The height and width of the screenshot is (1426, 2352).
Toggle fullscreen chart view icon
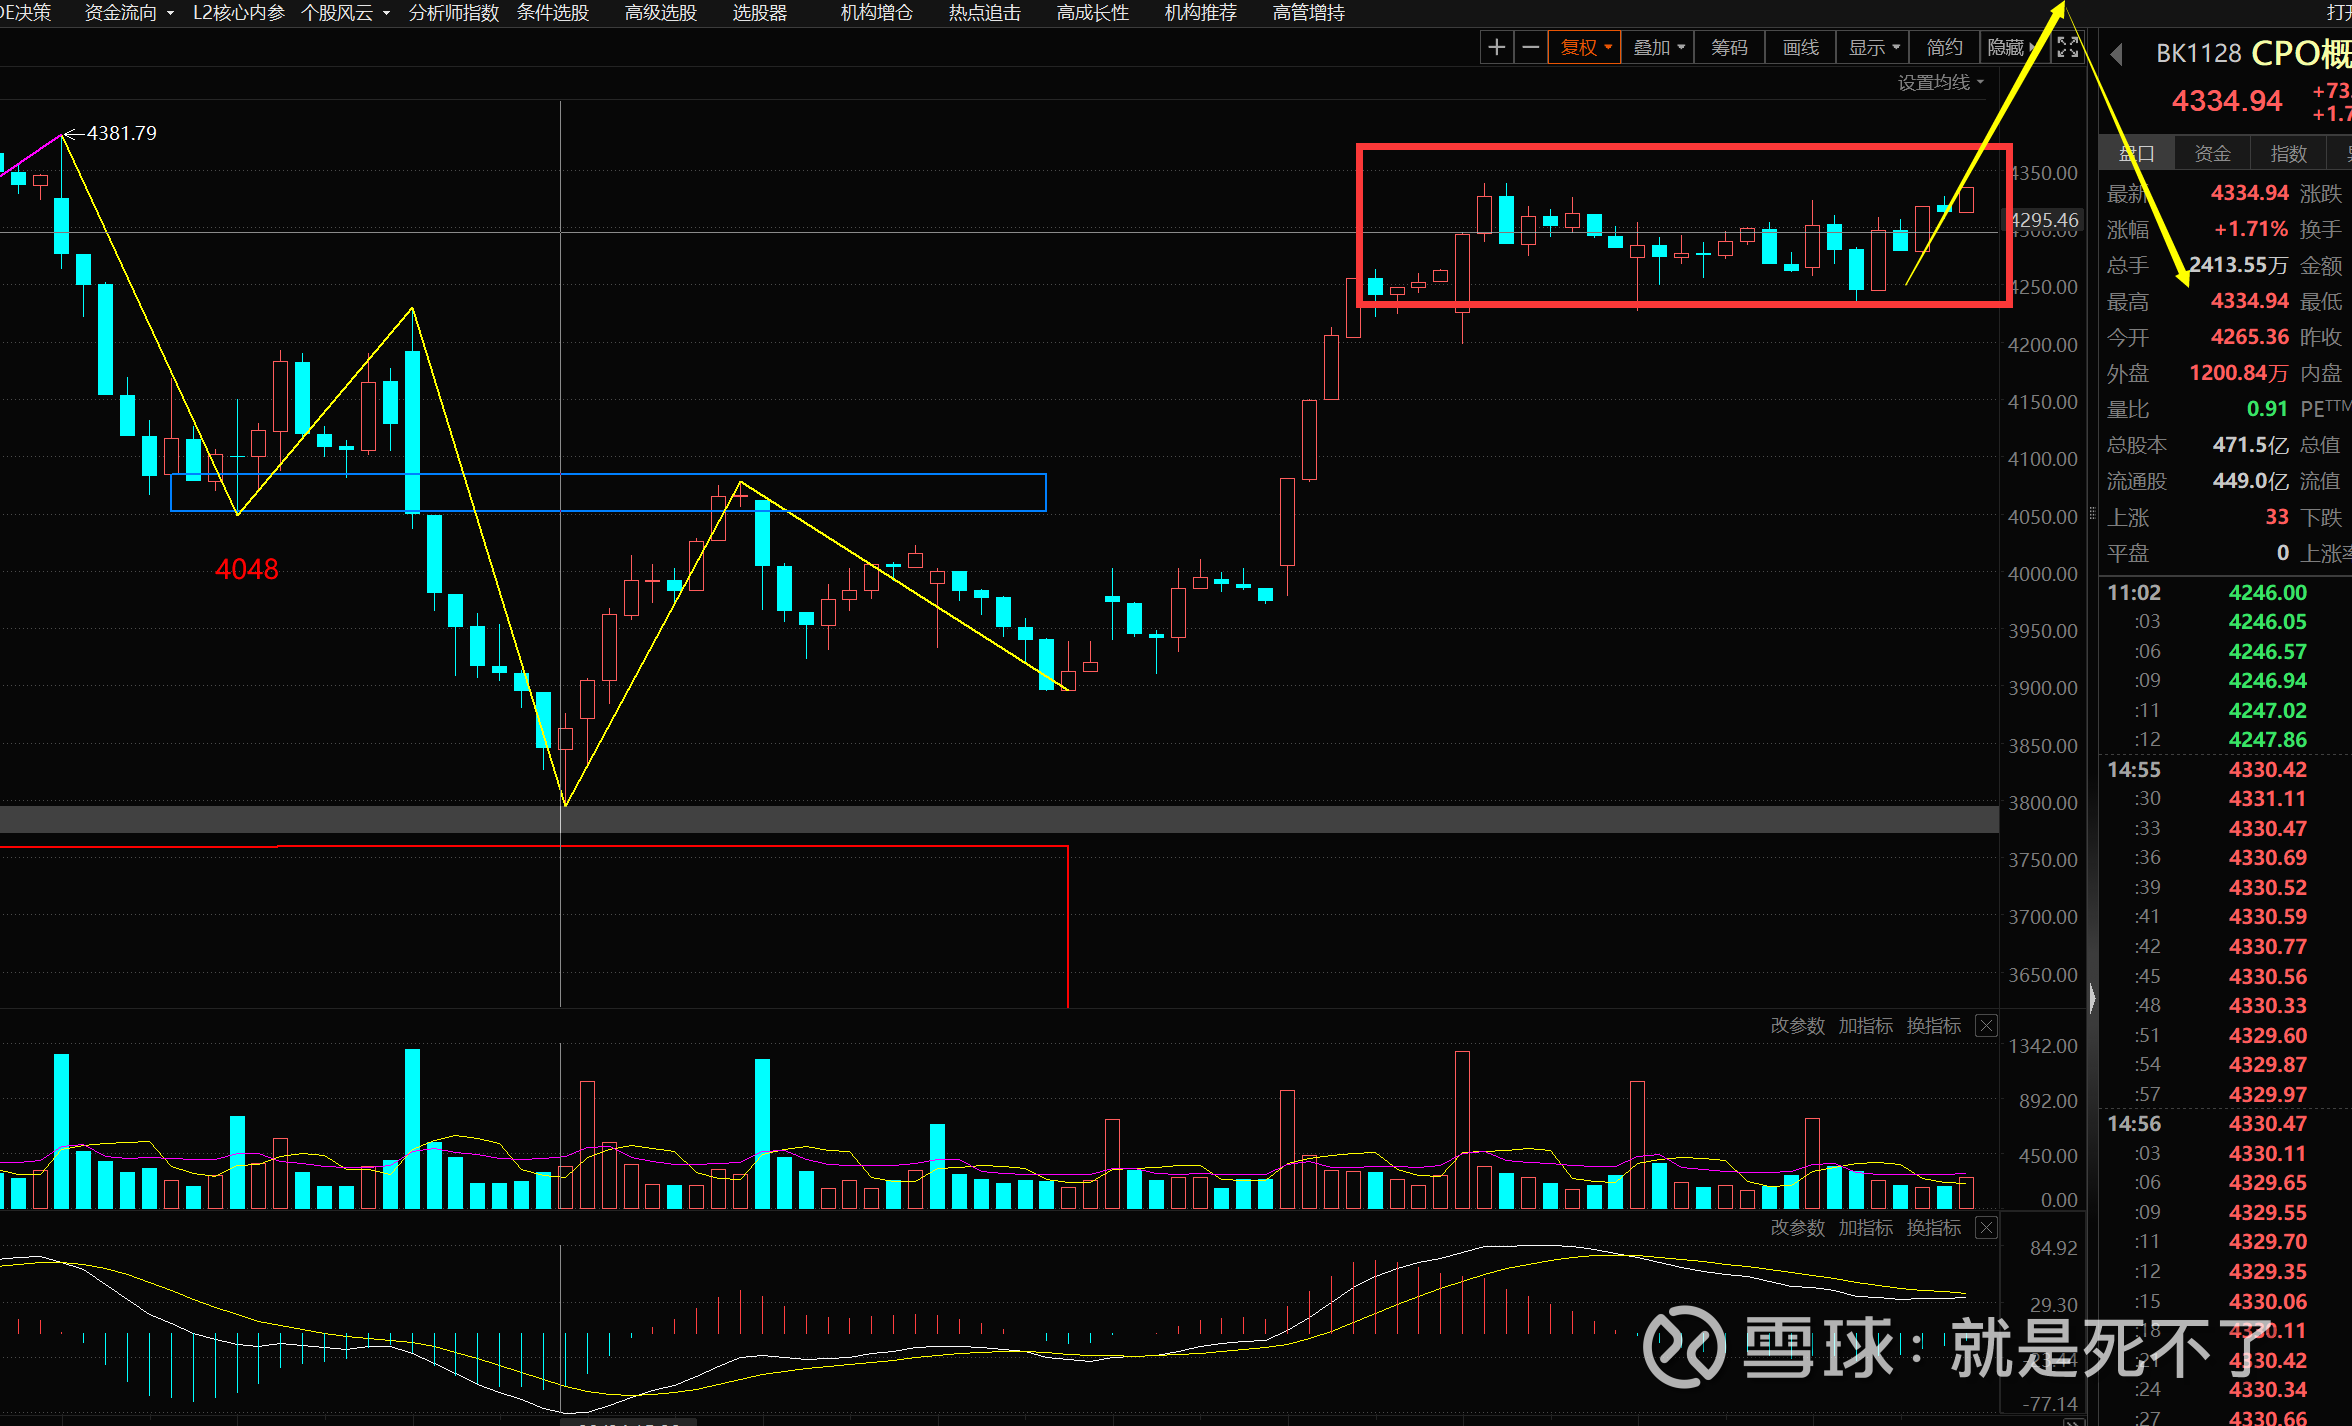(x=2068, y=47)
